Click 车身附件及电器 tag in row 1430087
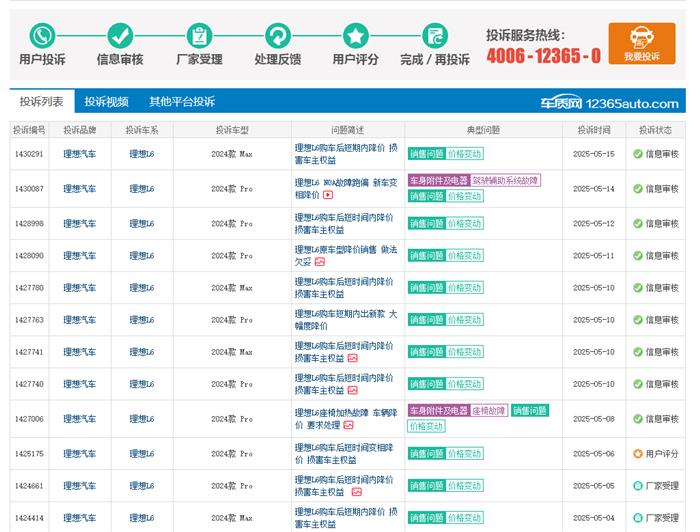Screen dimensions: 700x532 point(439,181)
